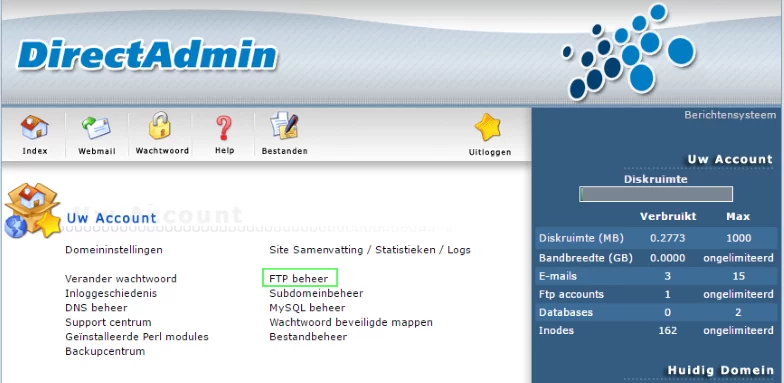Click the Uitloggen toolbar label
The width and height of the screenshot is (784, 383).
point(490,152)
